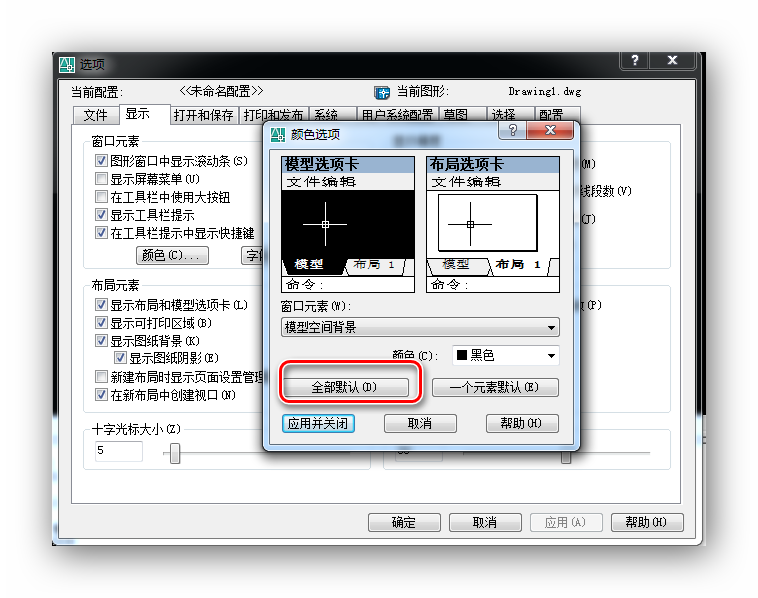Click 取消 in Color Options dialog

point(420,423)
